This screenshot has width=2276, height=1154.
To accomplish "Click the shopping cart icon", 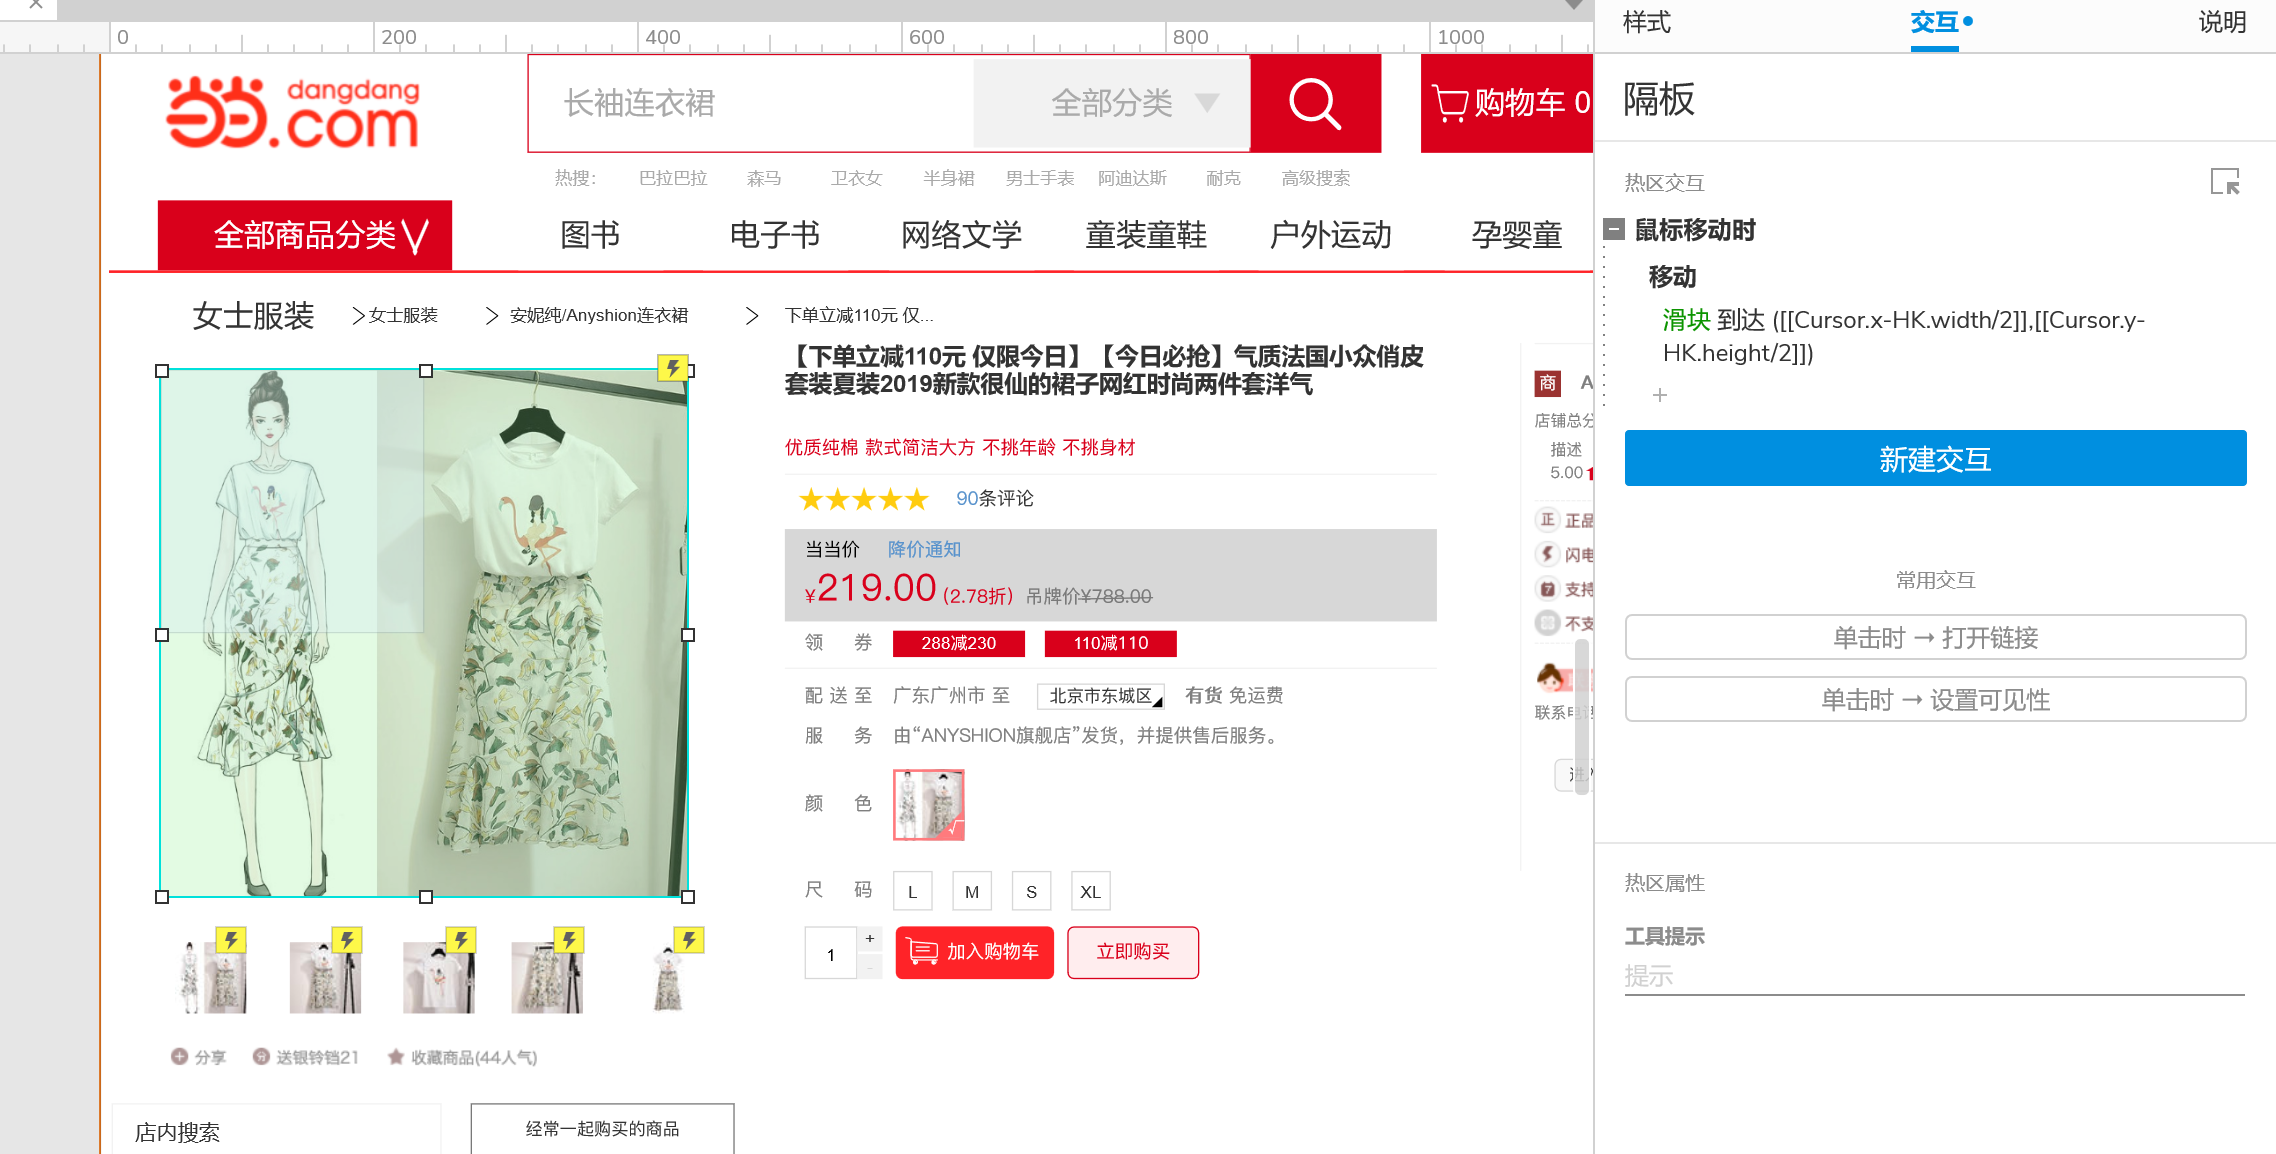I will tap(1450, 103).
